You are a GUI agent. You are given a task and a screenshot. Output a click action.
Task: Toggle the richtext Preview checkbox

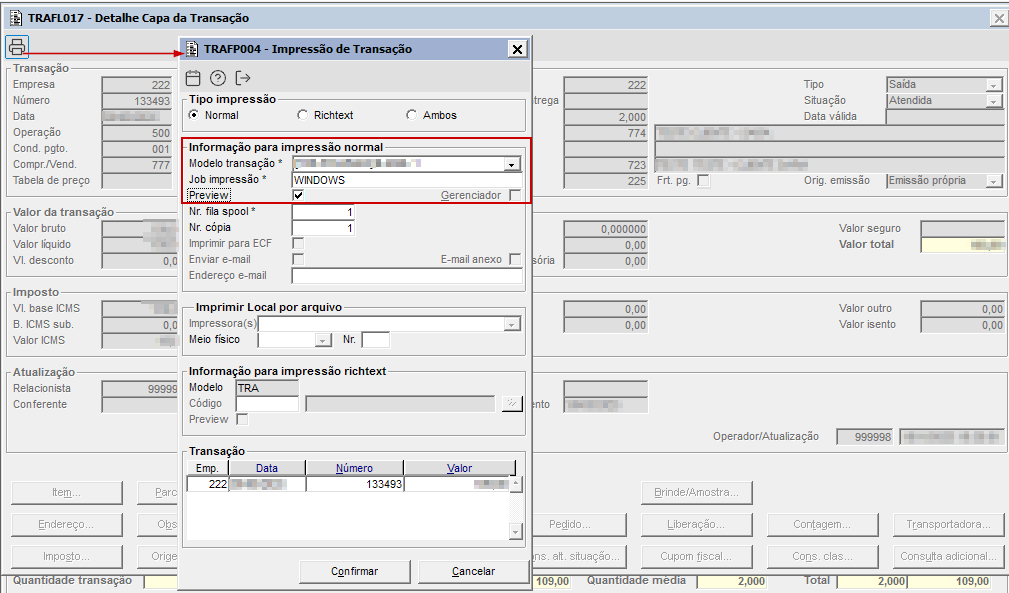pyautogui.click(x=242, y=419)
